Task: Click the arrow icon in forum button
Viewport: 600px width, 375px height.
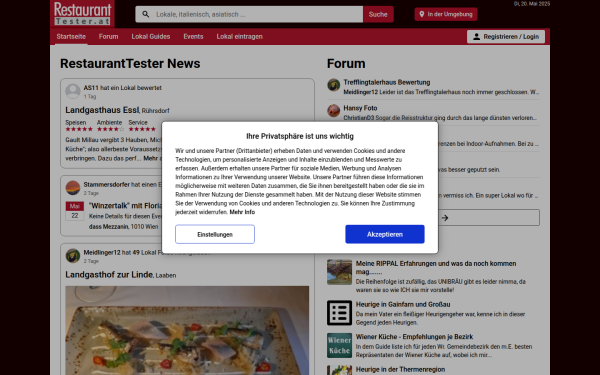Action: (x=445, y=218)
